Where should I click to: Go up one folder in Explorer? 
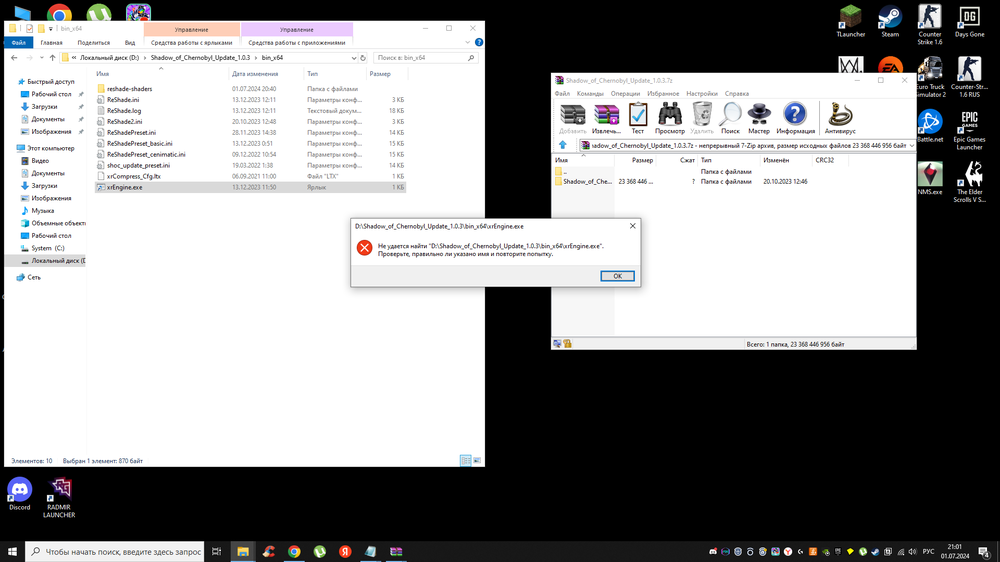pos(52,57)
